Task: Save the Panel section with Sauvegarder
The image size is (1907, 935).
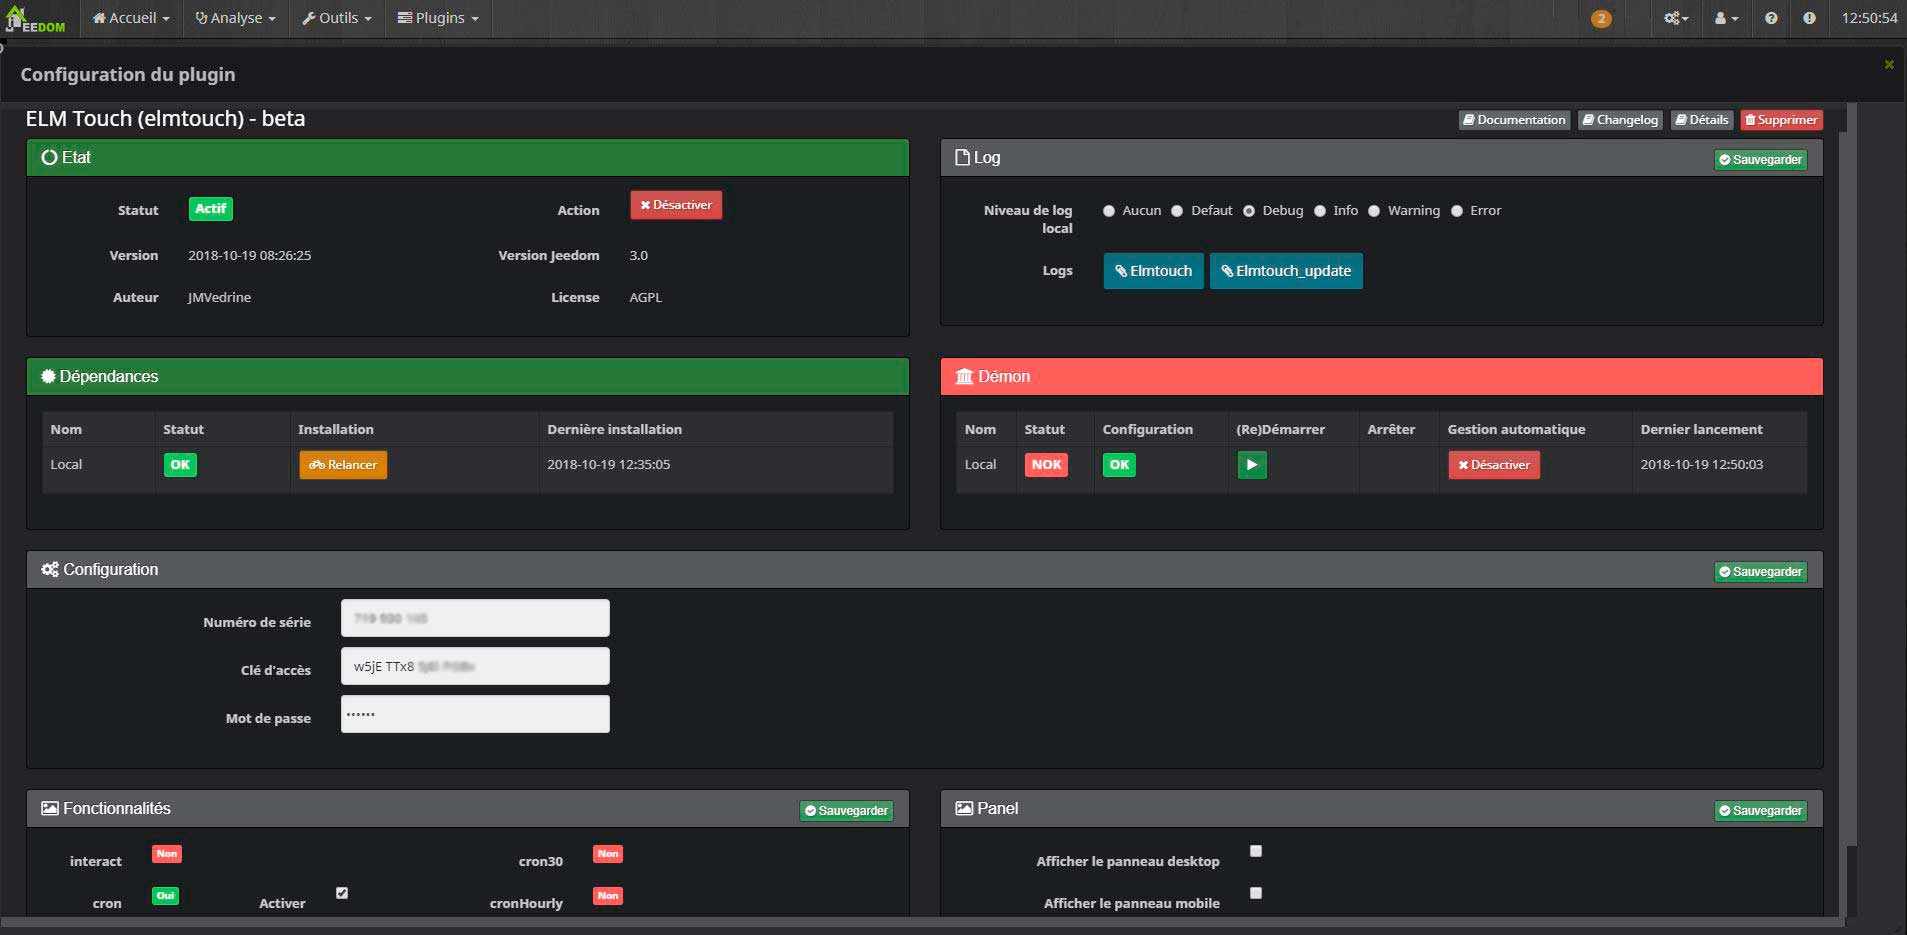Action: point(1760,811)
